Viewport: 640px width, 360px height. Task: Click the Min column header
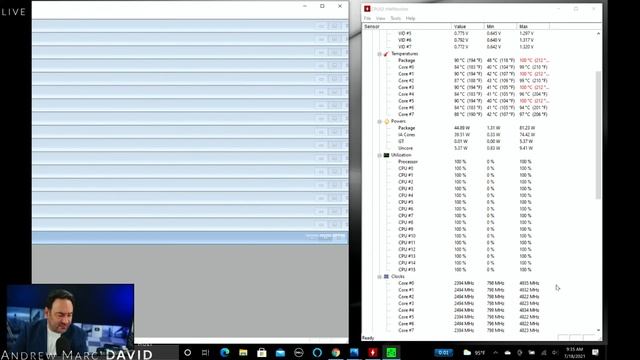(500, 27)
